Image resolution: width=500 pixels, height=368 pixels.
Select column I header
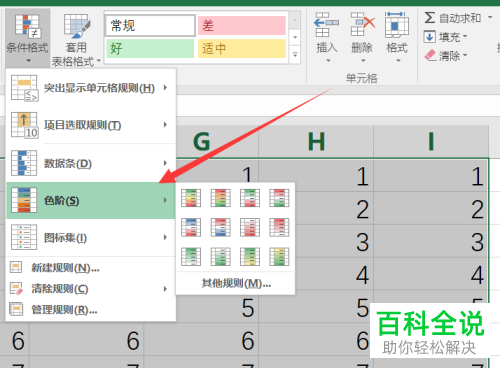tap(431, 141)
